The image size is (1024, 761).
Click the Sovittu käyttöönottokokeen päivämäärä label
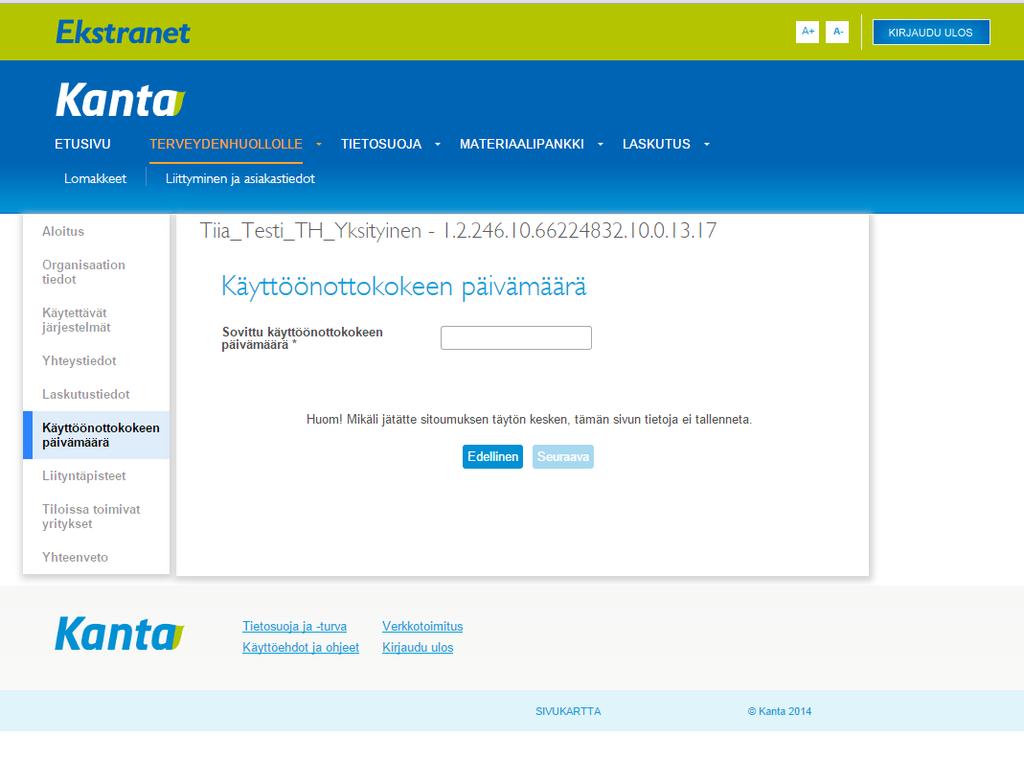coord(302,338)
